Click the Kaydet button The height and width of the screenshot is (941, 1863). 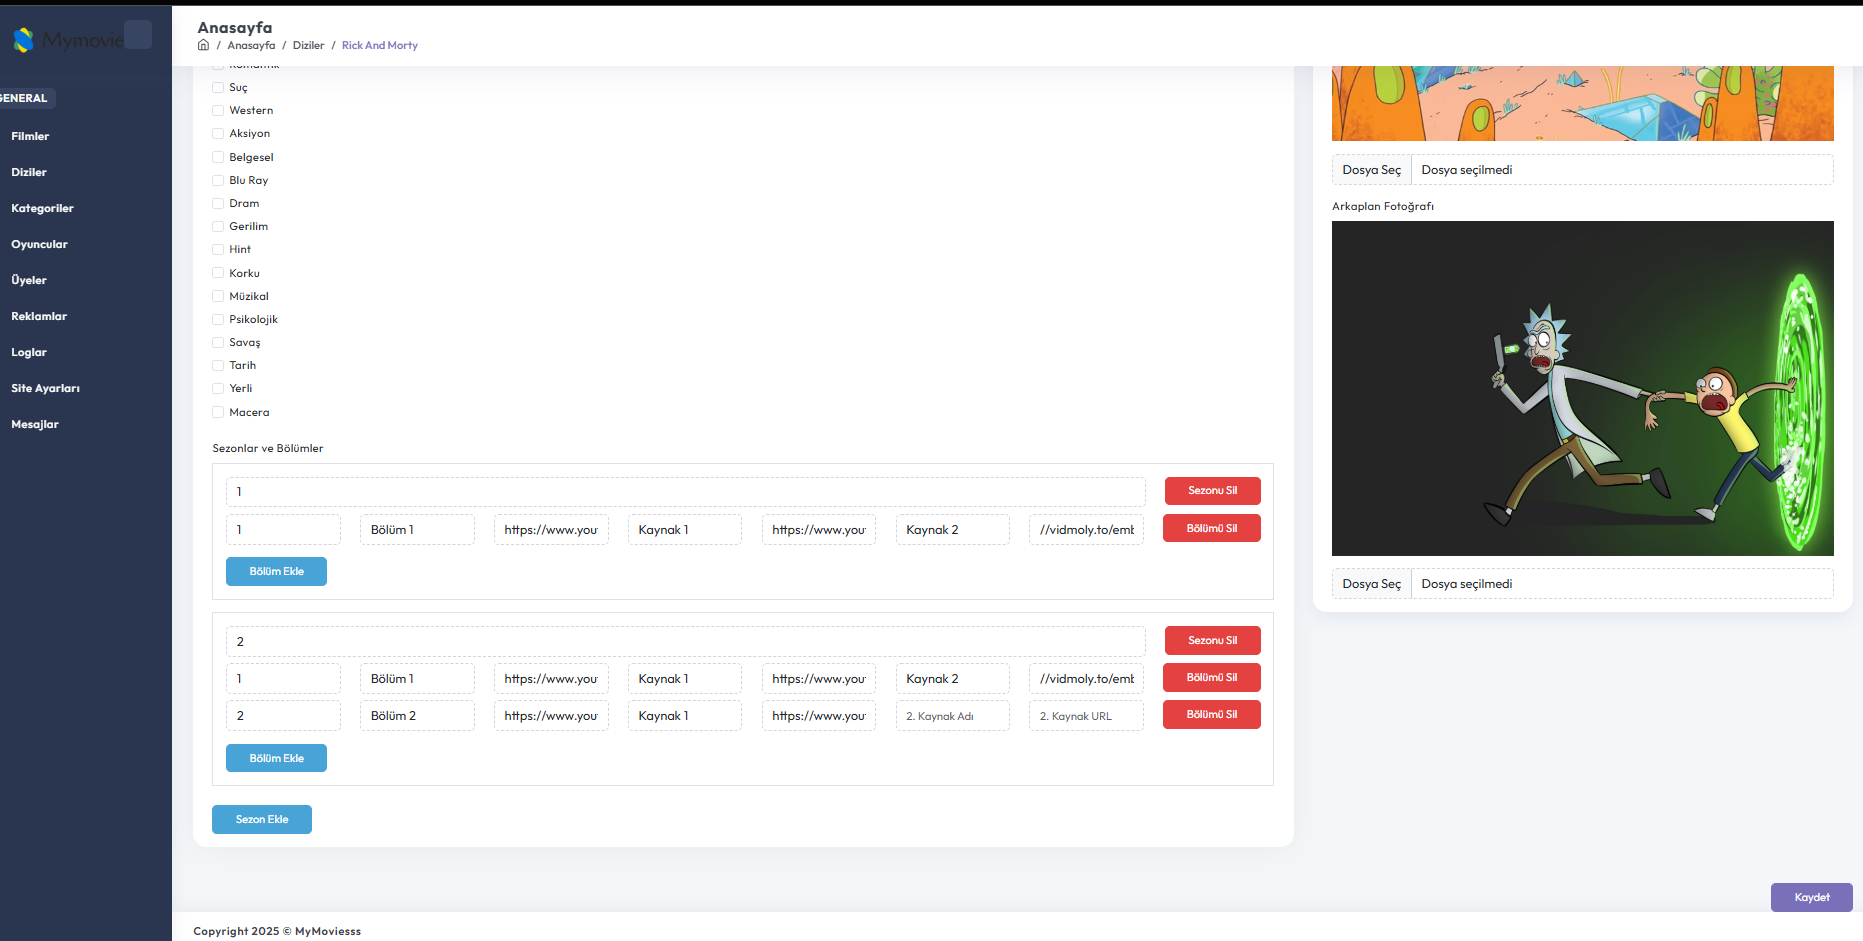coord(1811,897)
